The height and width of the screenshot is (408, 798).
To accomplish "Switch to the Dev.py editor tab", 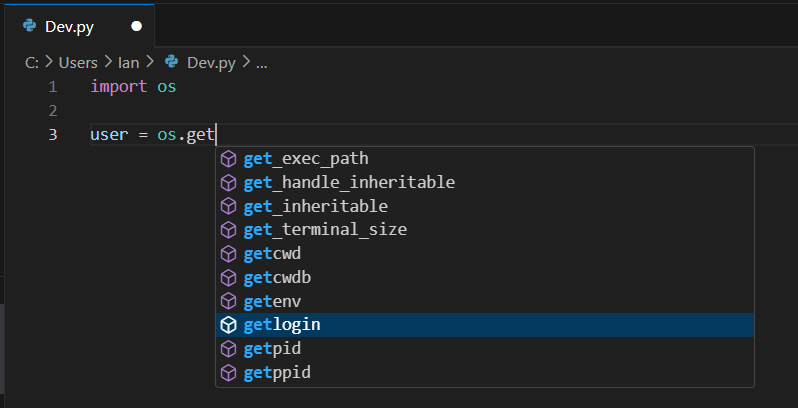I will pos(69,26).
